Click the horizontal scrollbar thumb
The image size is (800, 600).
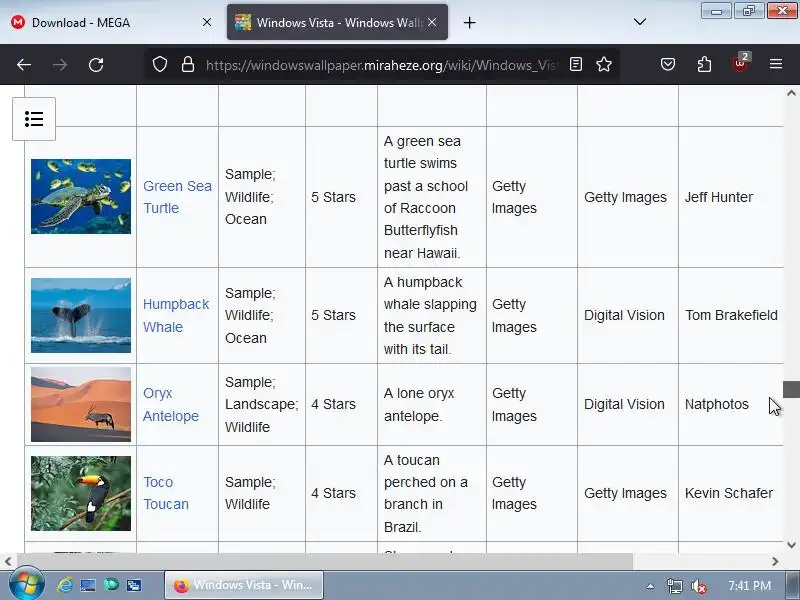coord(325,562)
